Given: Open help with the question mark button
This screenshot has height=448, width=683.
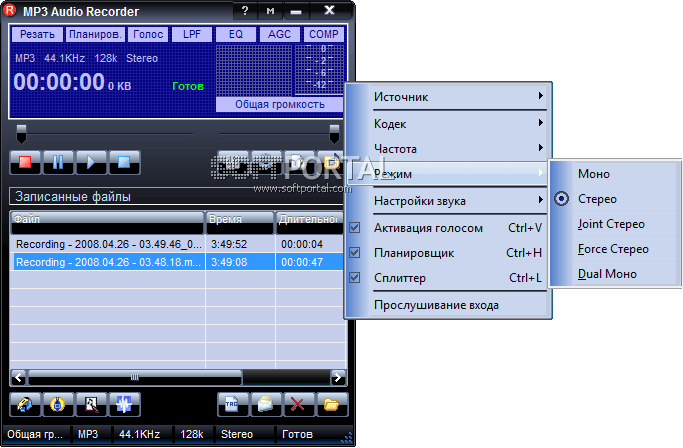Looking at the screenshot, I should point(245,10).
